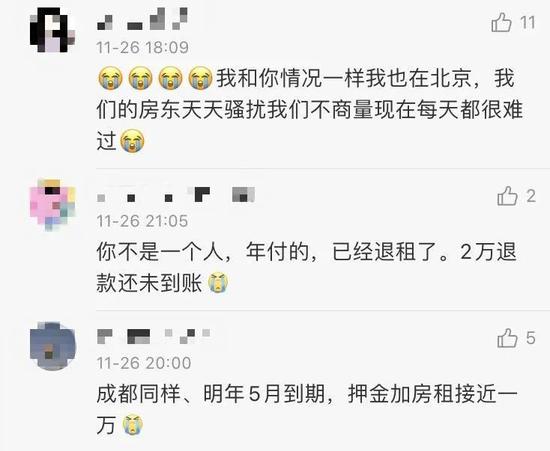Open the gray-blue round avatar profile
The height and width of the screenshot is (451, 550).
click(x=53, y=346)
